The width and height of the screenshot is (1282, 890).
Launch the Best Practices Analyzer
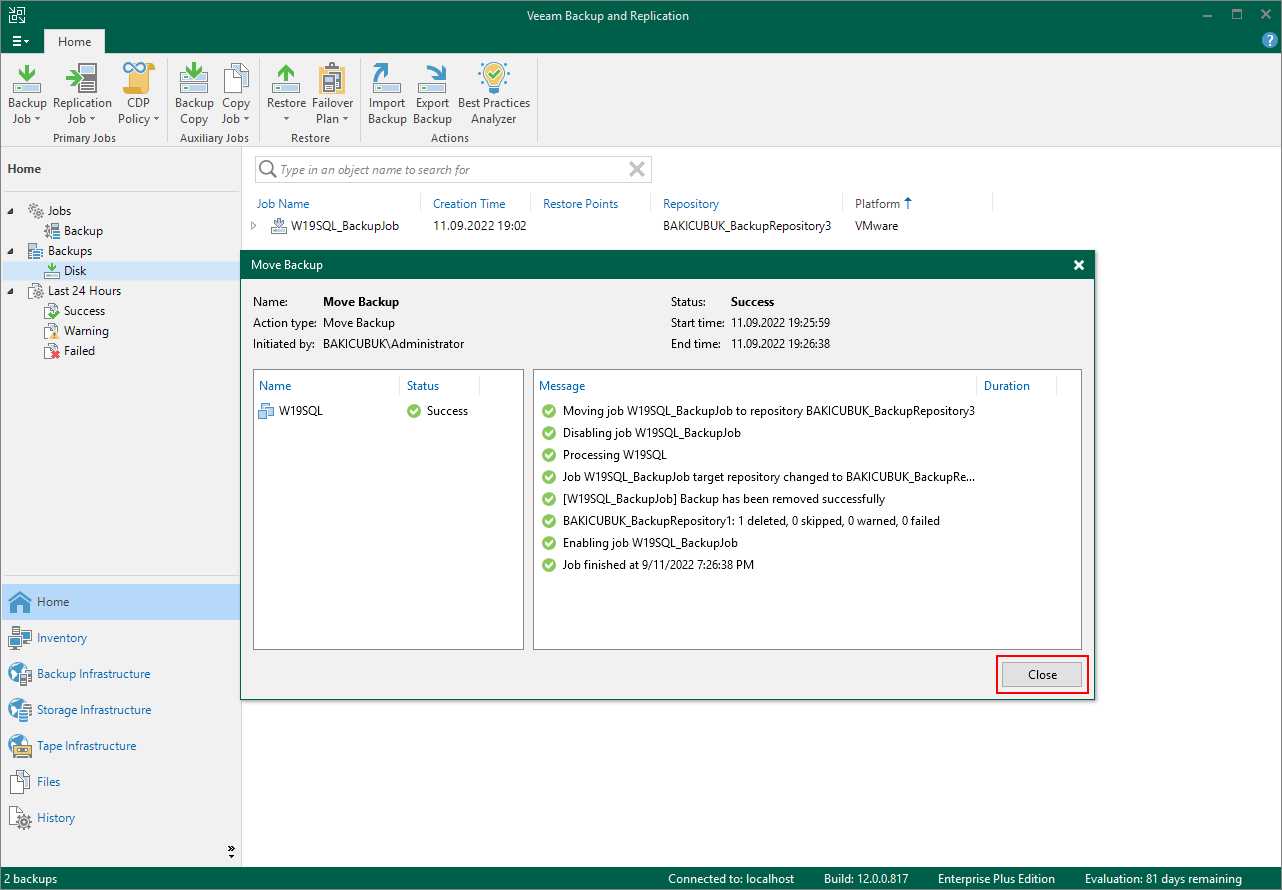494,94
